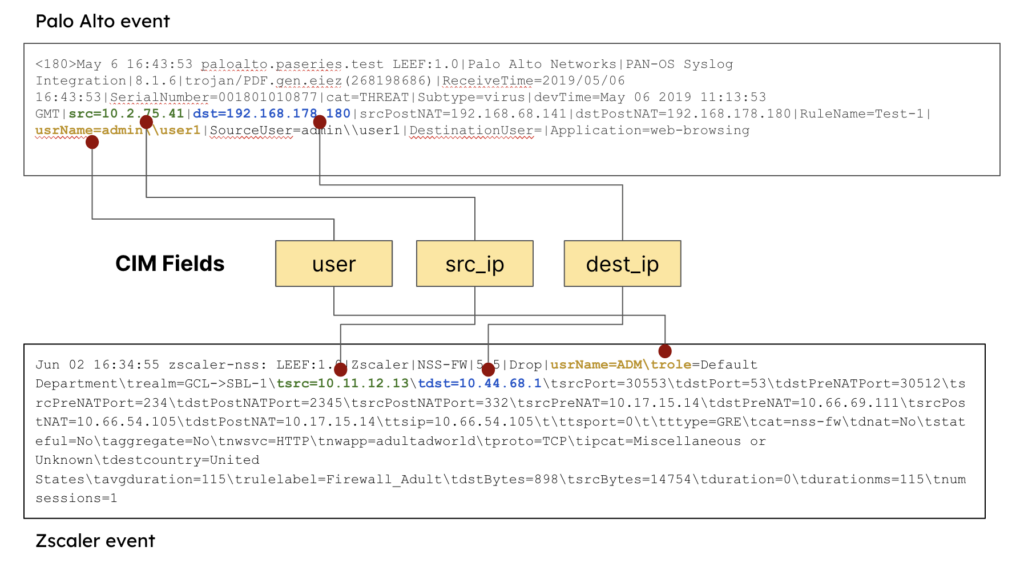Click "Application=web-browsing" text

pyautogui.click(x=650, y=130)
